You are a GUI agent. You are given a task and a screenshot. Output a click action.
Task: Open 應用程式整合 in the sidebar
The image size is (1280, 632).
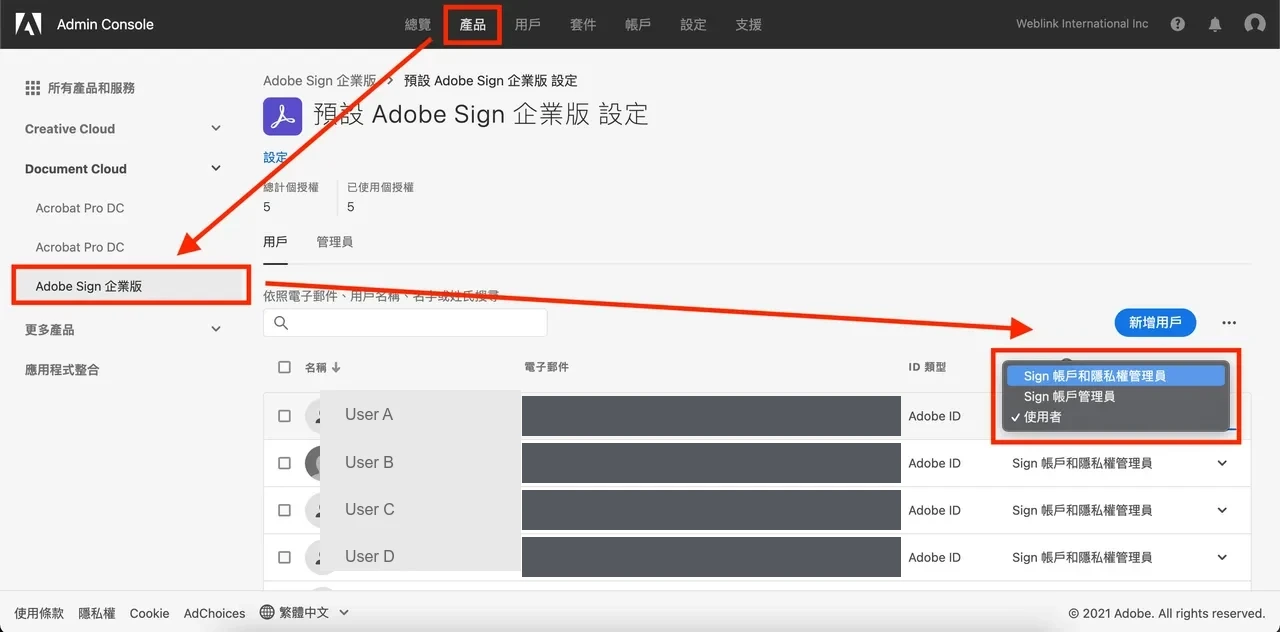click(x=62, y=369)
